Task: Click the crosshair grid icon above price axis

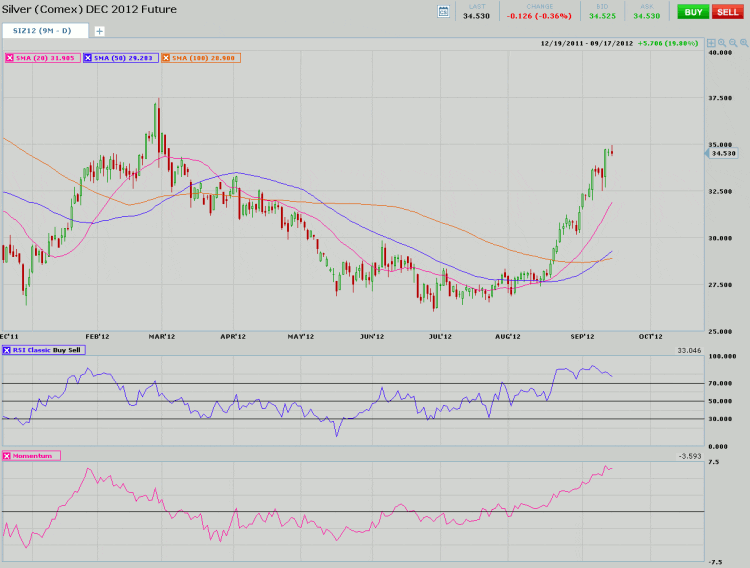Action: (x=710, y=44)
